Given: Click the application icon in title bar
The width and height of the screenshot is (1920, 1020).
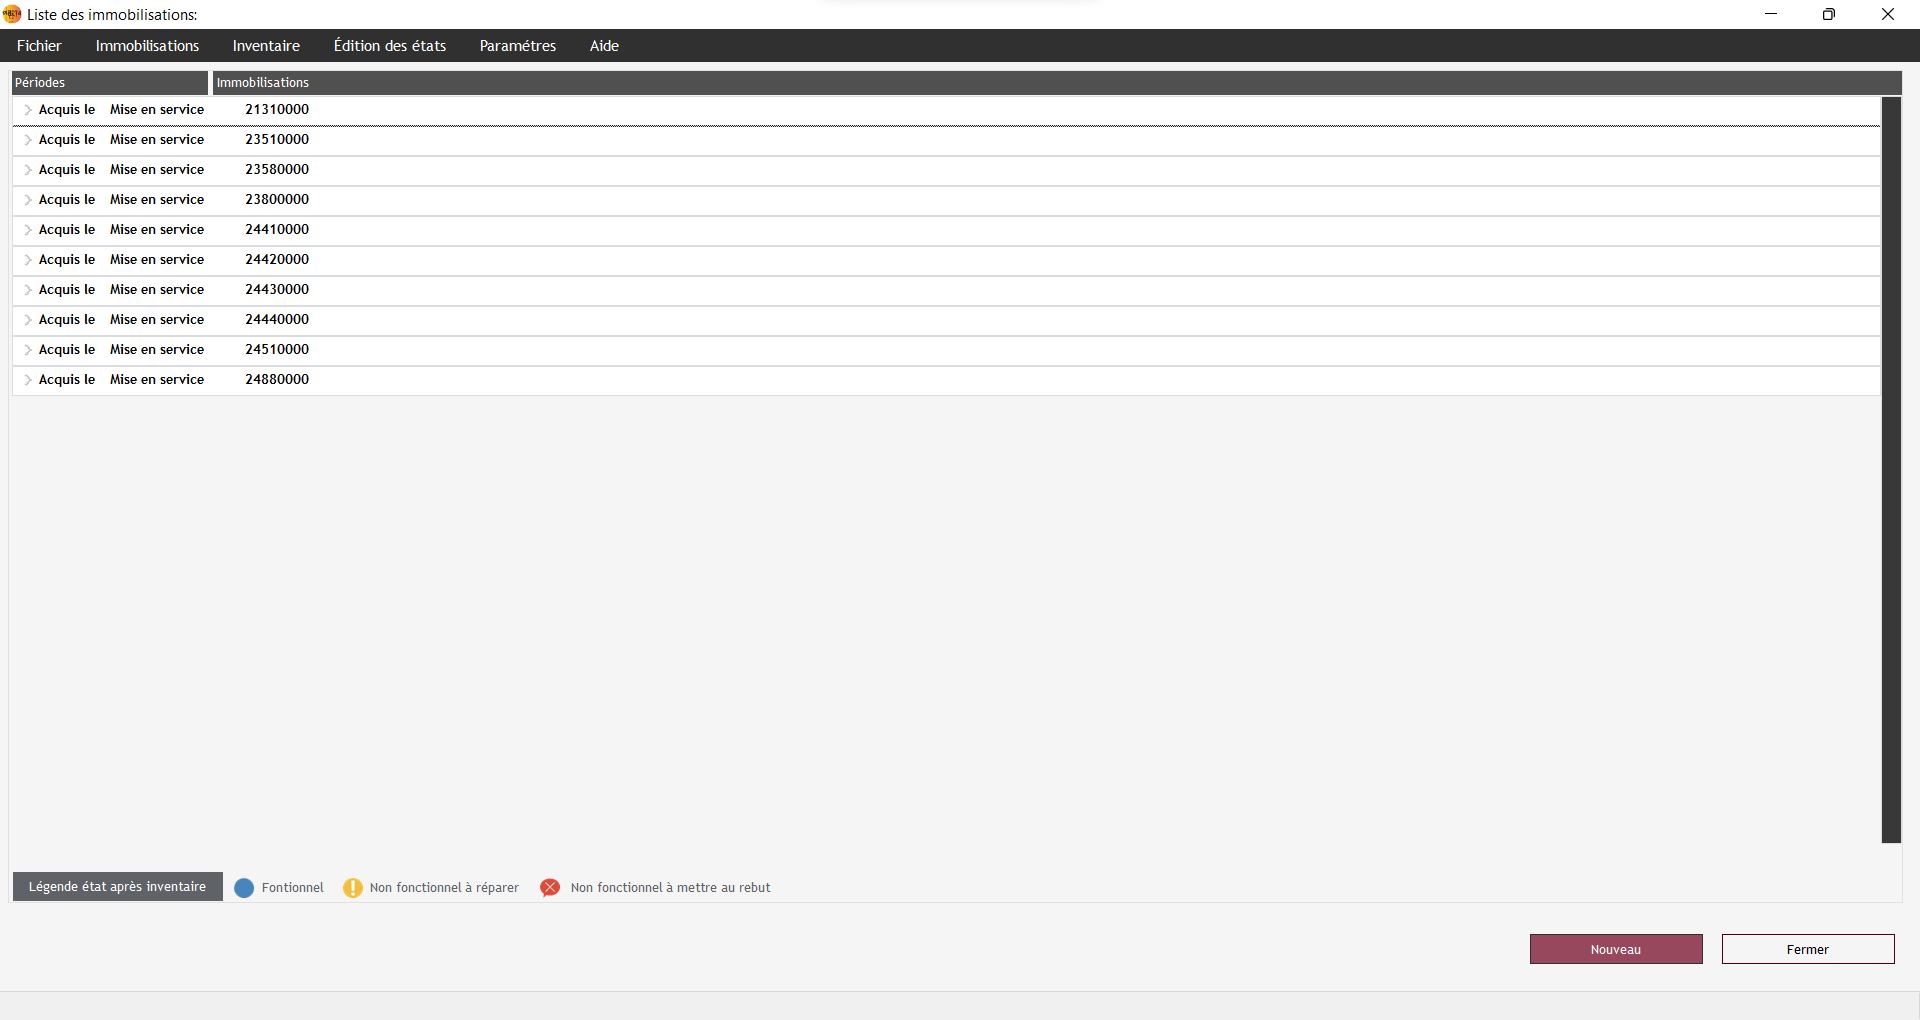Looking at the screenshot, I should click(x=12, y=14).
